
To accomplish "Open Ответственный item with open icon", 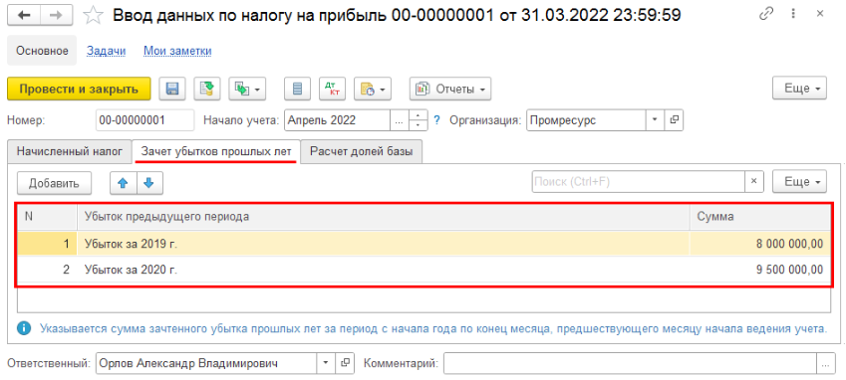I will point(345,363).
